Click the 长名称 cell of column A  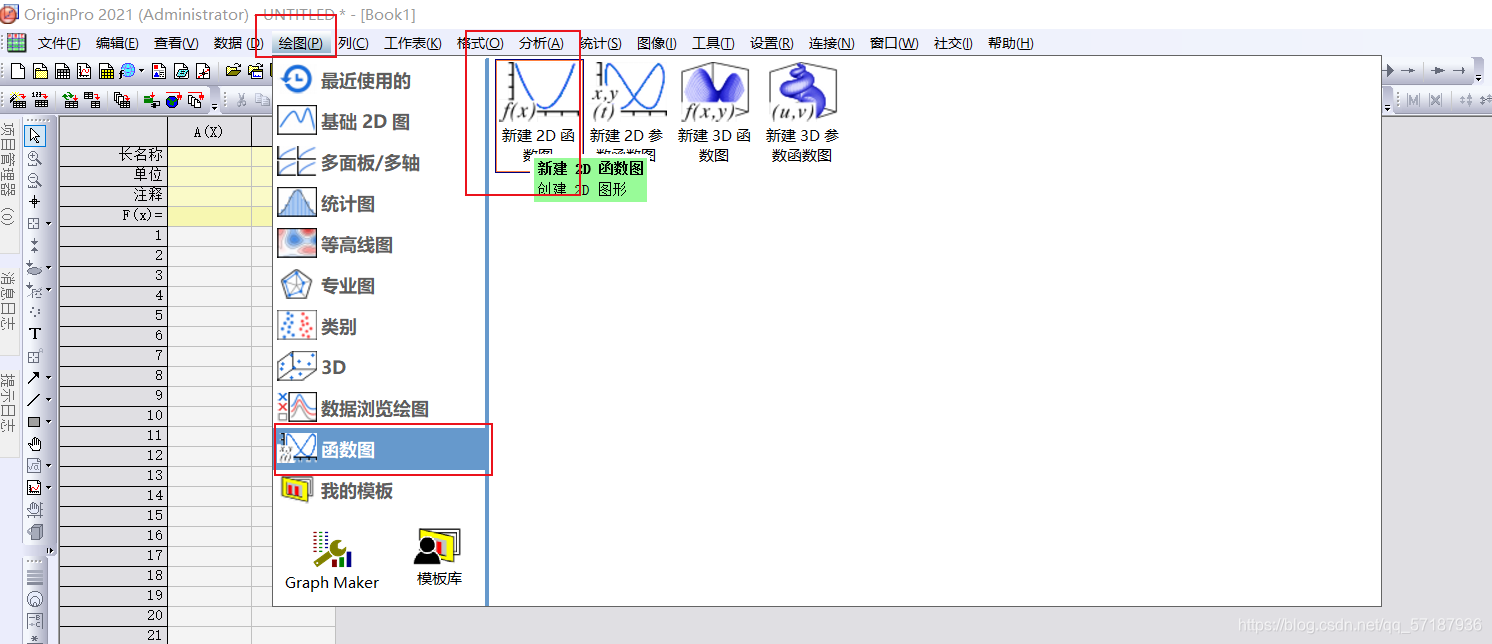click(x=209, y=155)
